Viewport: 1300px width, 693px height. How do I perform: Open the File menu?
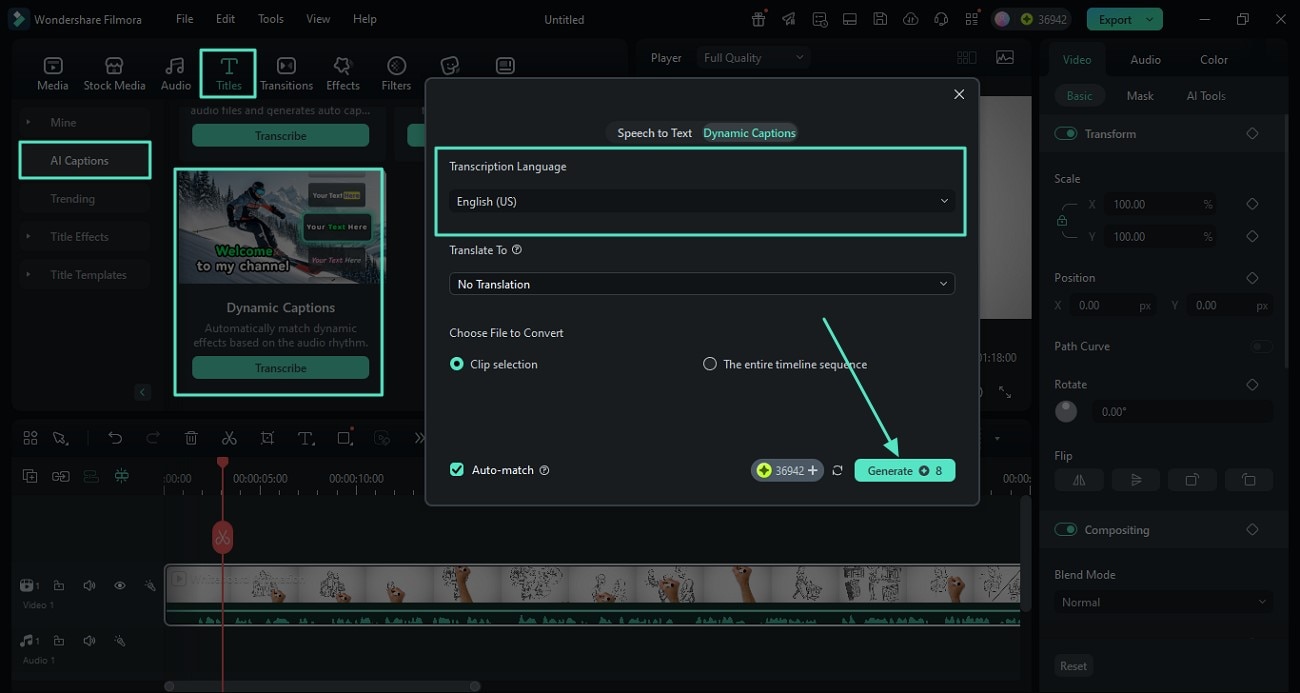coord(185,19)
